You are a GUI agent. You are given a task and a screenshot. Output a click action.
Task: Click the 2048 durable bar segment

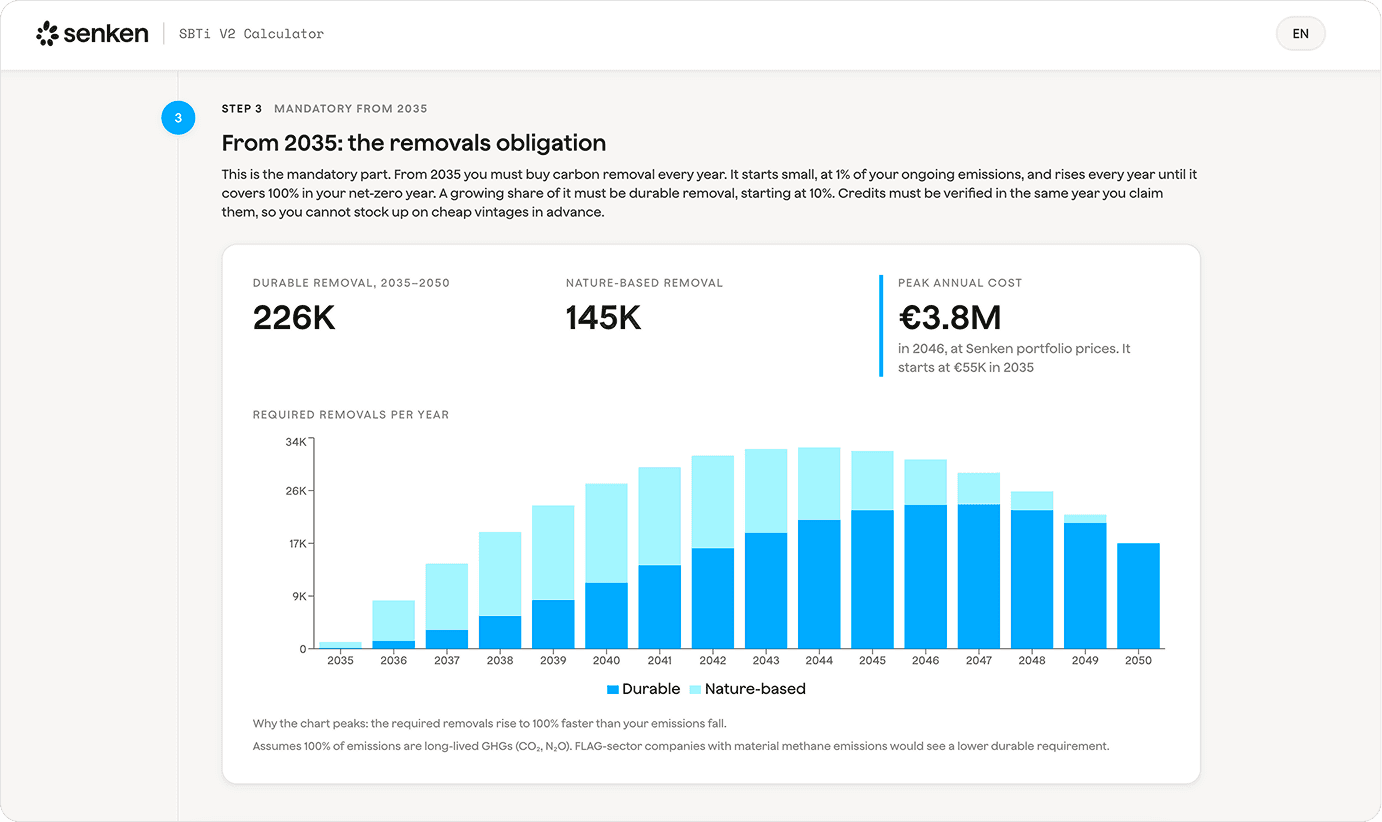pos(1032,580)
